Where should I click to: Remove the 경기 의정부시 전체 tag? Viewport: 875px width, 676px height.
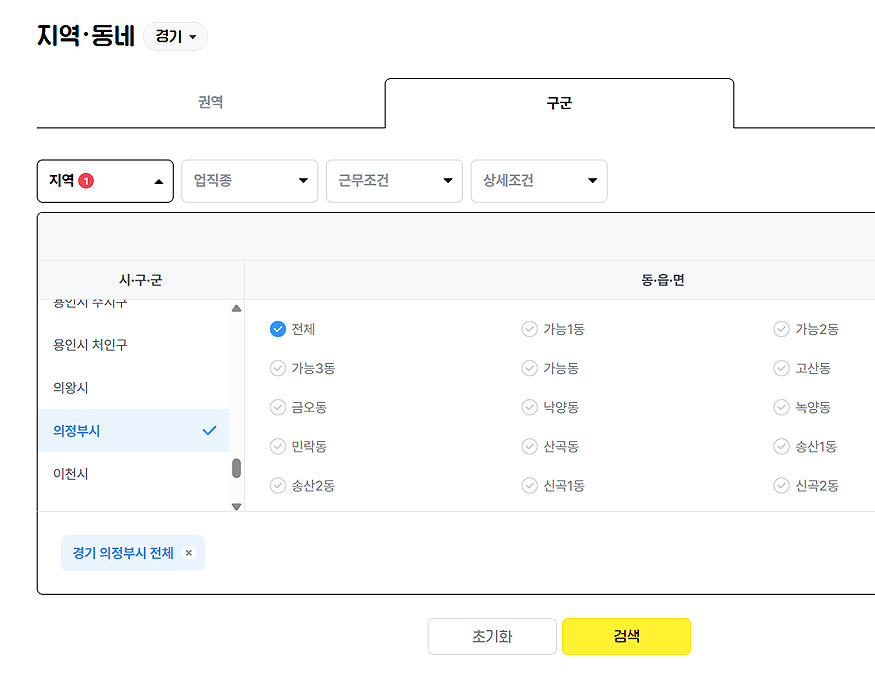188,553
